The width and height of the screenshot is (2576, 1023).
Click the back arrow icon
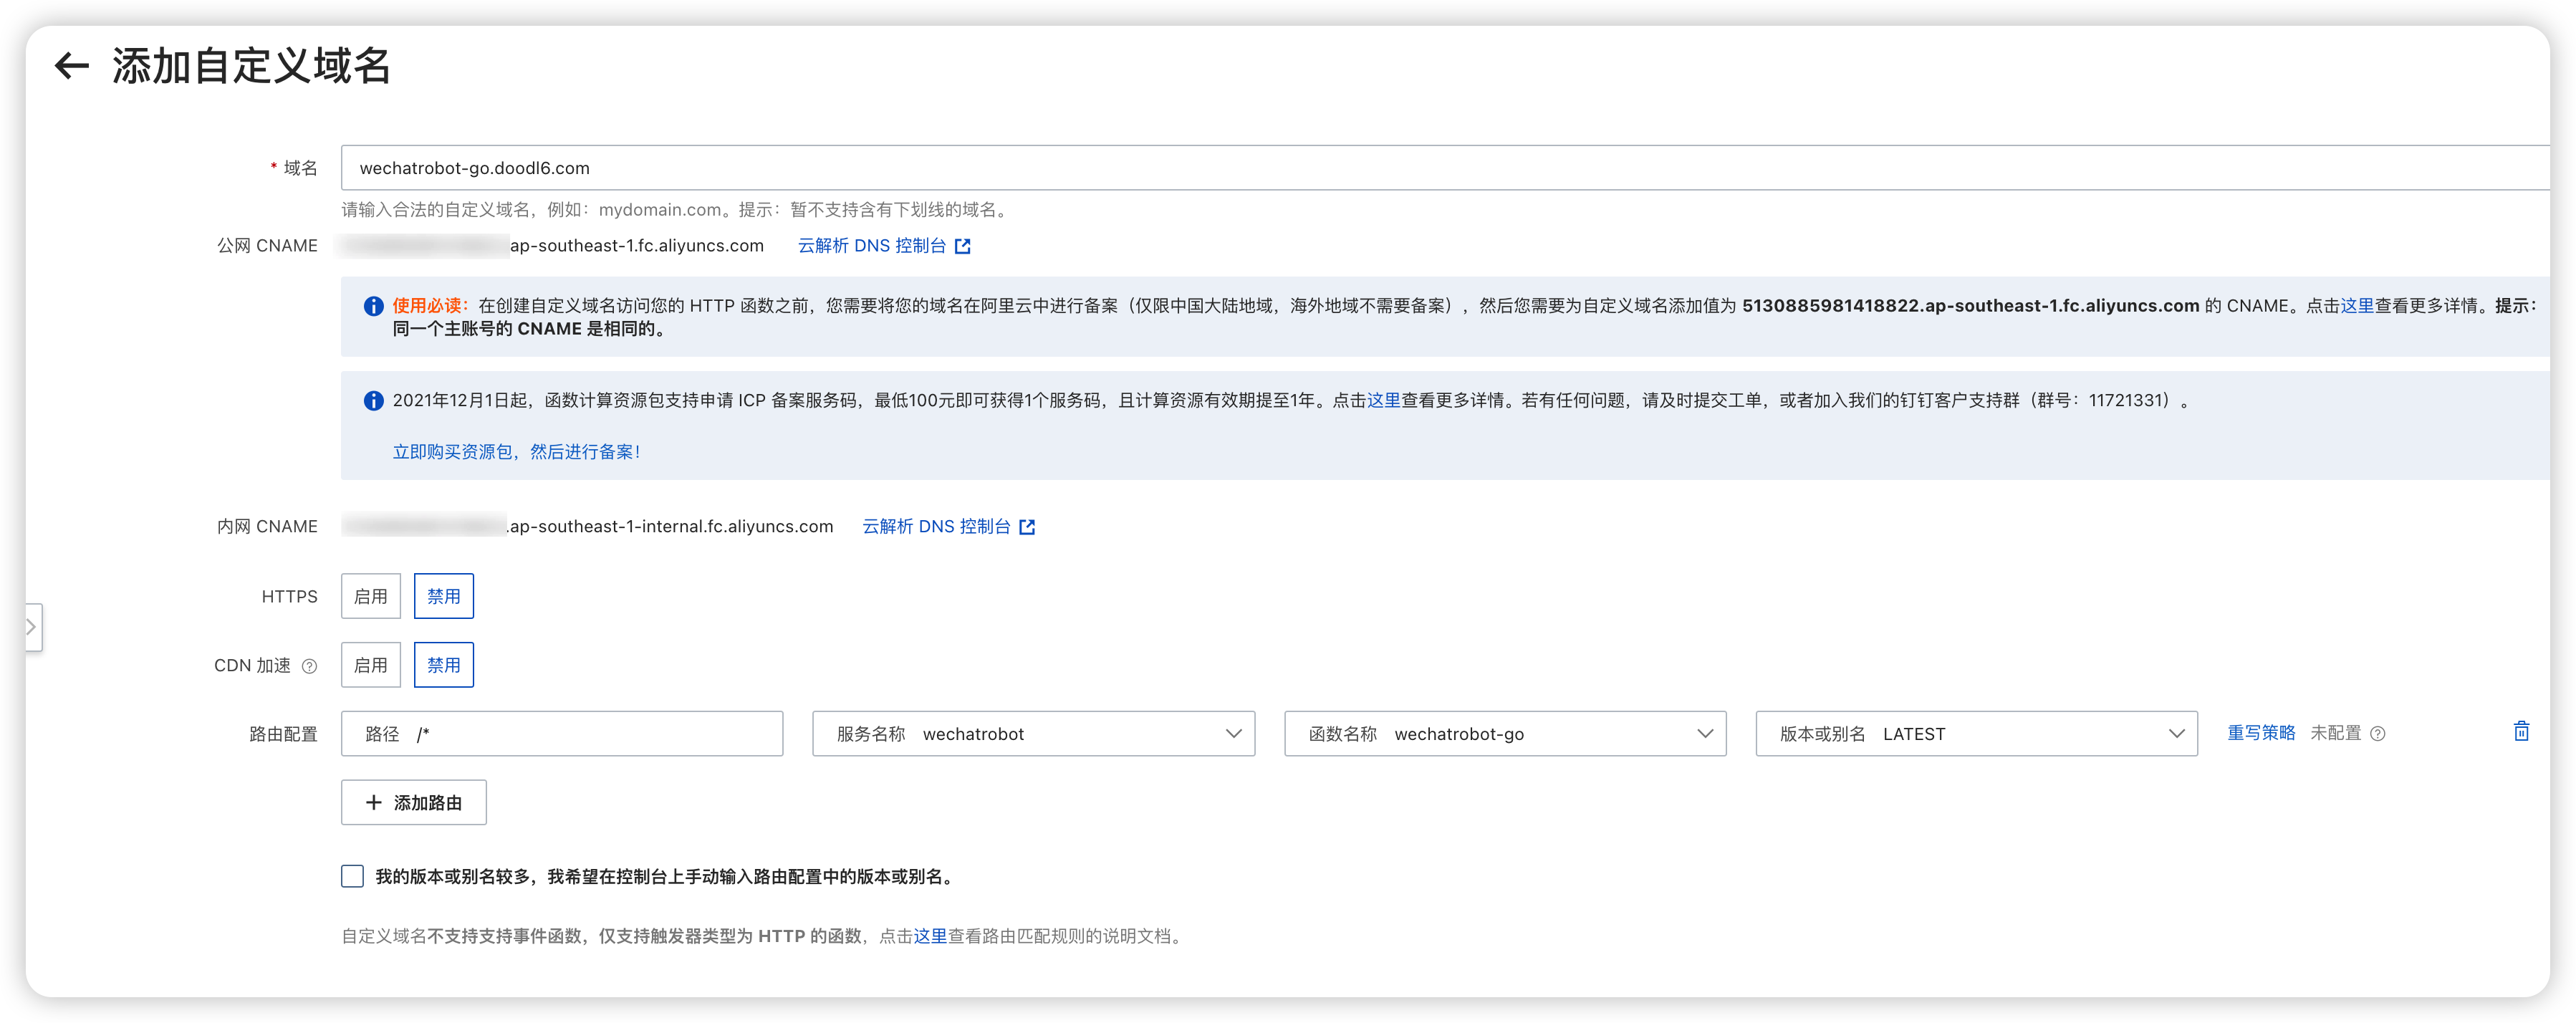coord(72,66)
